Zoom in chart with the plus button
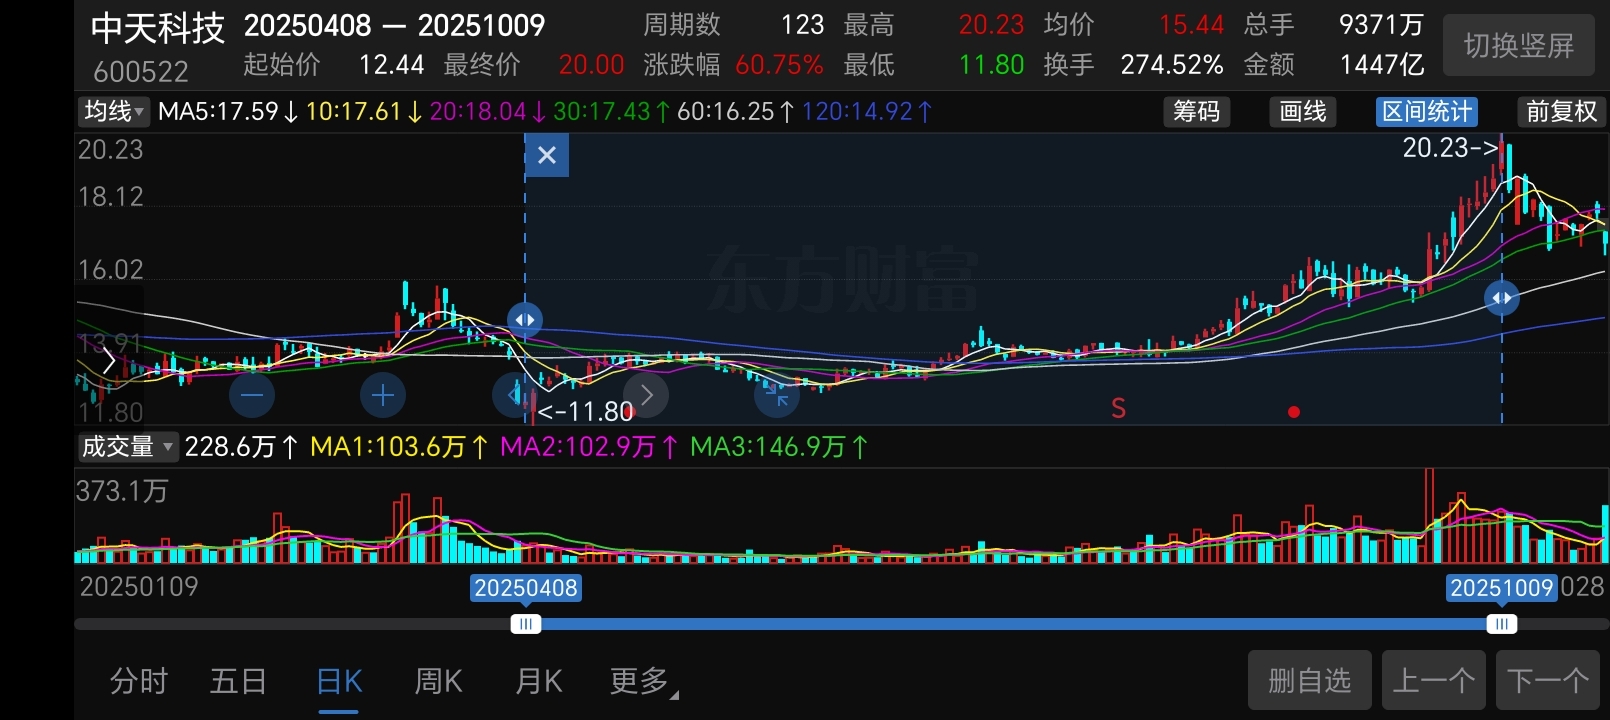This screenshot has width=1610, height=720. [382, 396]
